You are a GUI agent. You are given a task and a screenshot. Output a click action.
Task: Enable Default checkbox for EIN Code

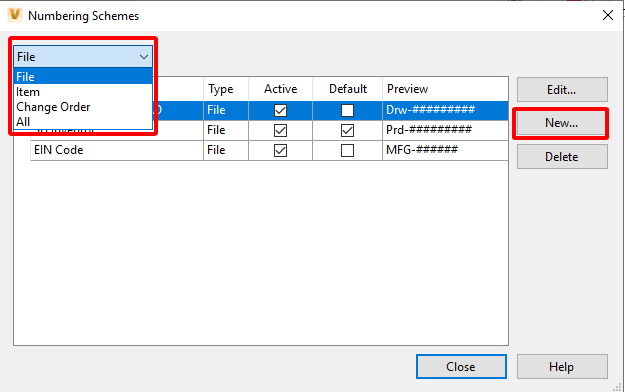coord(347,150)
